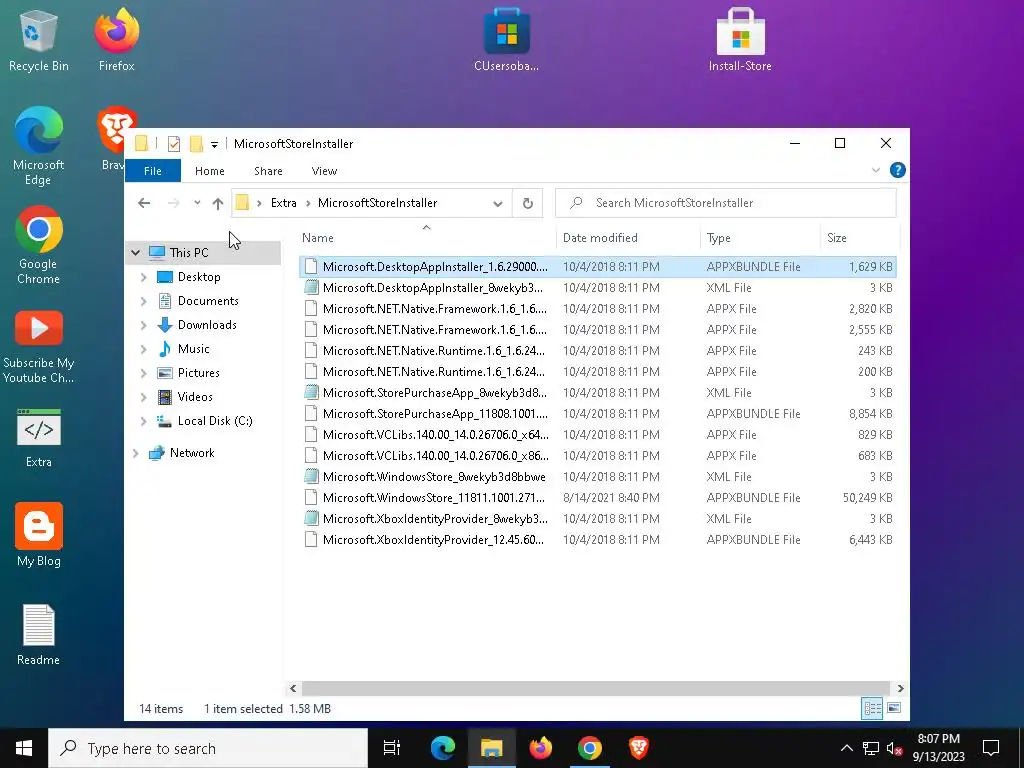Expand the Documents tree node
Image resolution: width=1024 pixels, height=768 pixels.
point(144,301)
